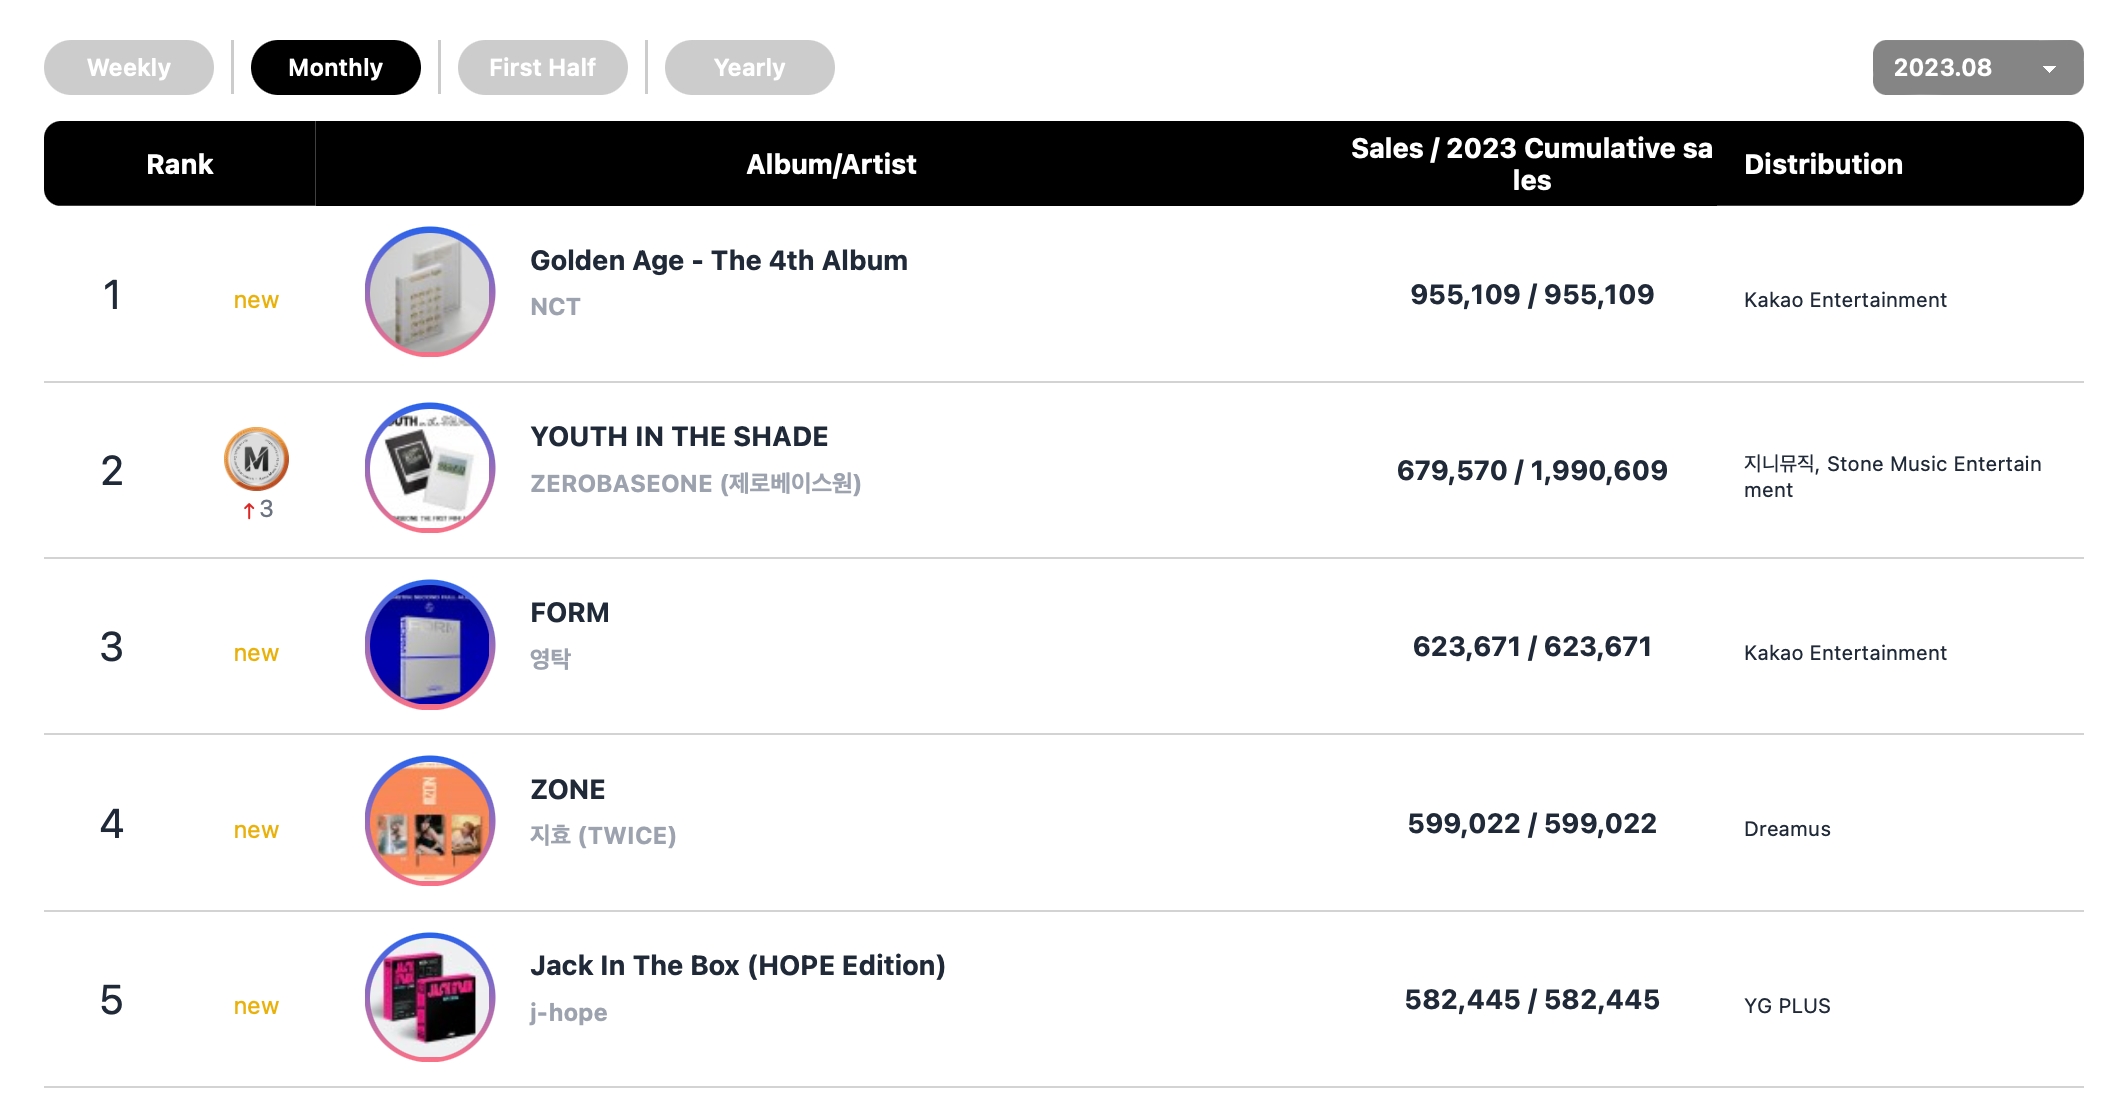
Task: Switch to the Weekly chart tab
Action: [x=129, y=68]
